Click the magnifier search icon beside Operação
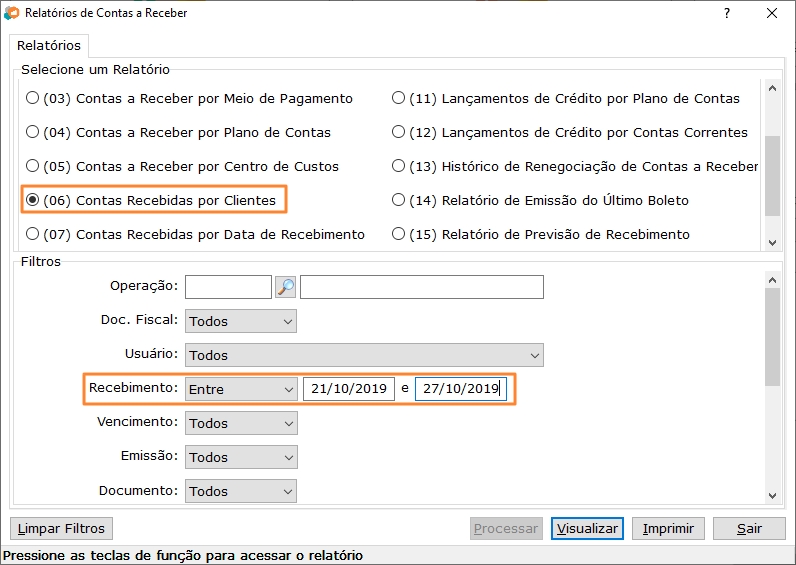 [285, 287]
